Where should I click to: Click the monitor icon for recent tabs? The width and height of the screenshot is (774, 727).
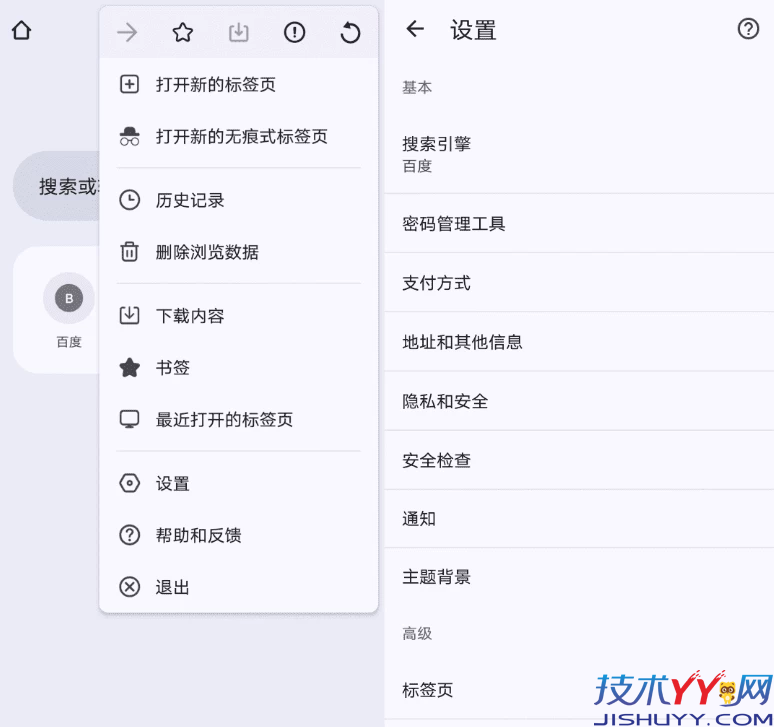[x=129, y=419]
